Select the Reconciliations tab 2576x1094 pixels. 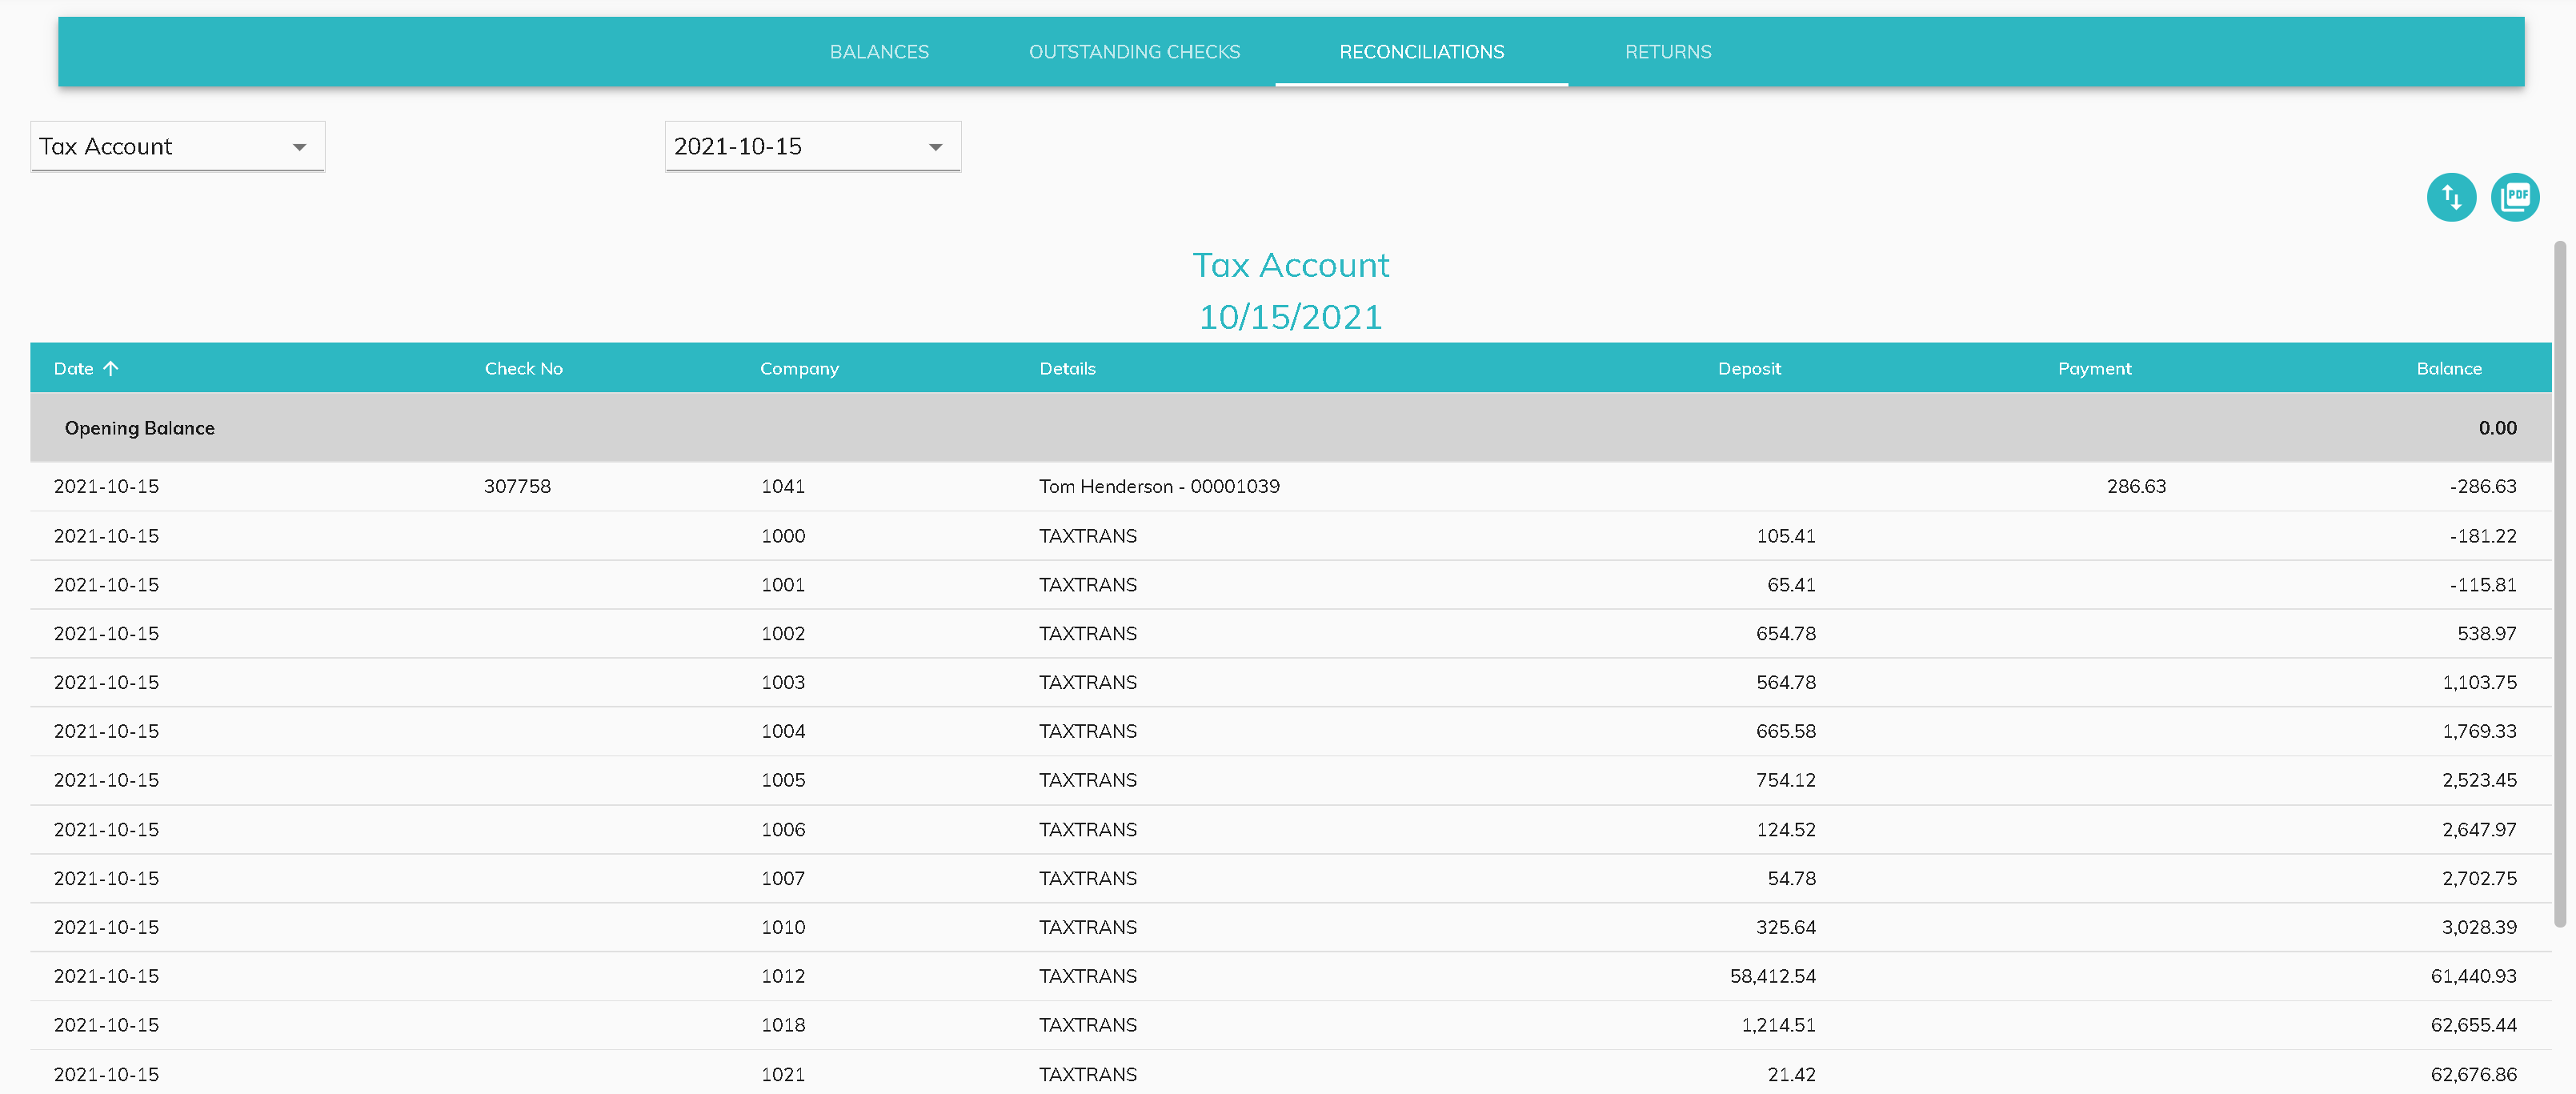pyautogui.click(x=1420, y=52)
